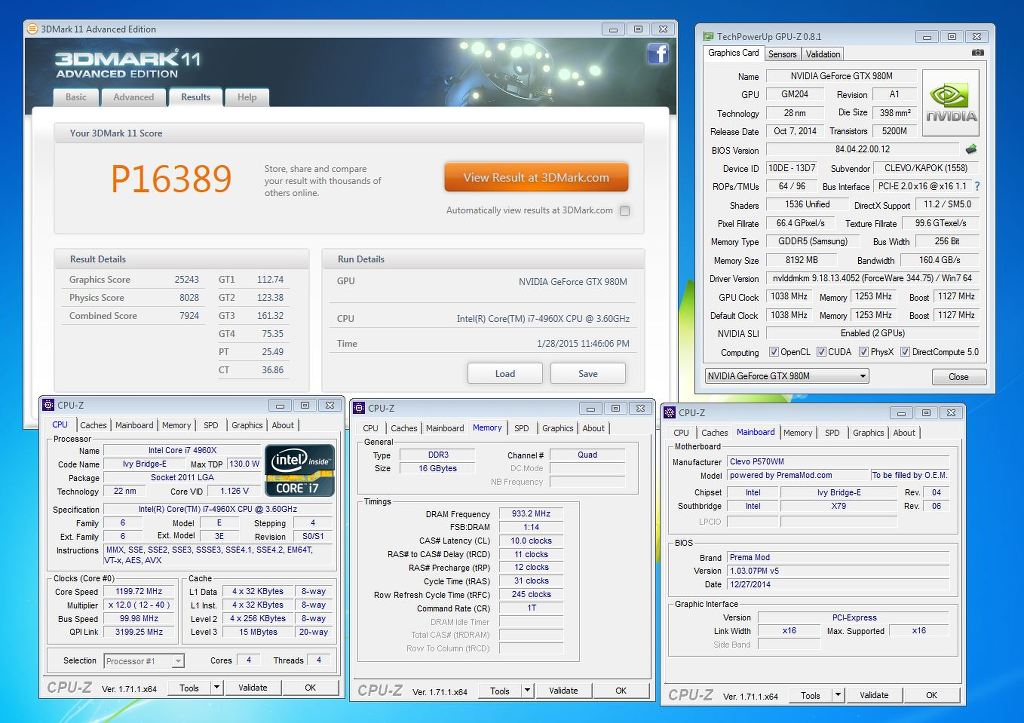Click Validate in CPU-Z Mainboard window
This screenshot has height=723, width=1024.
[x=874, y=695]
